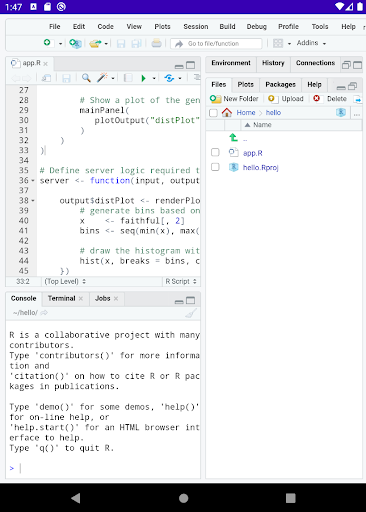This screenshot has width=366, height=512.
Task: Open the New File dropdown arrow
Action: [x=60, y=44]
